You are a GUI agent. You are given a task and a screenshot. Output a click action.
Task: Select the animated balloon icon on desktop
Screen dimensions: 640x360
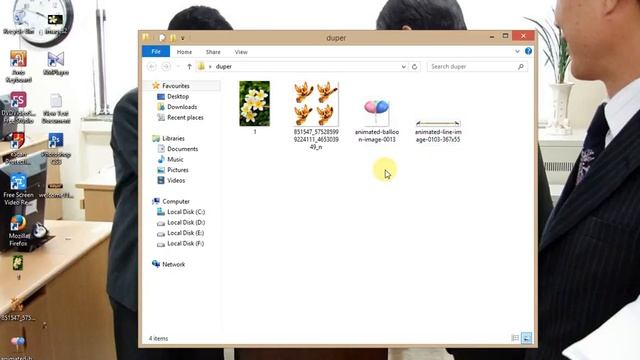18,347
